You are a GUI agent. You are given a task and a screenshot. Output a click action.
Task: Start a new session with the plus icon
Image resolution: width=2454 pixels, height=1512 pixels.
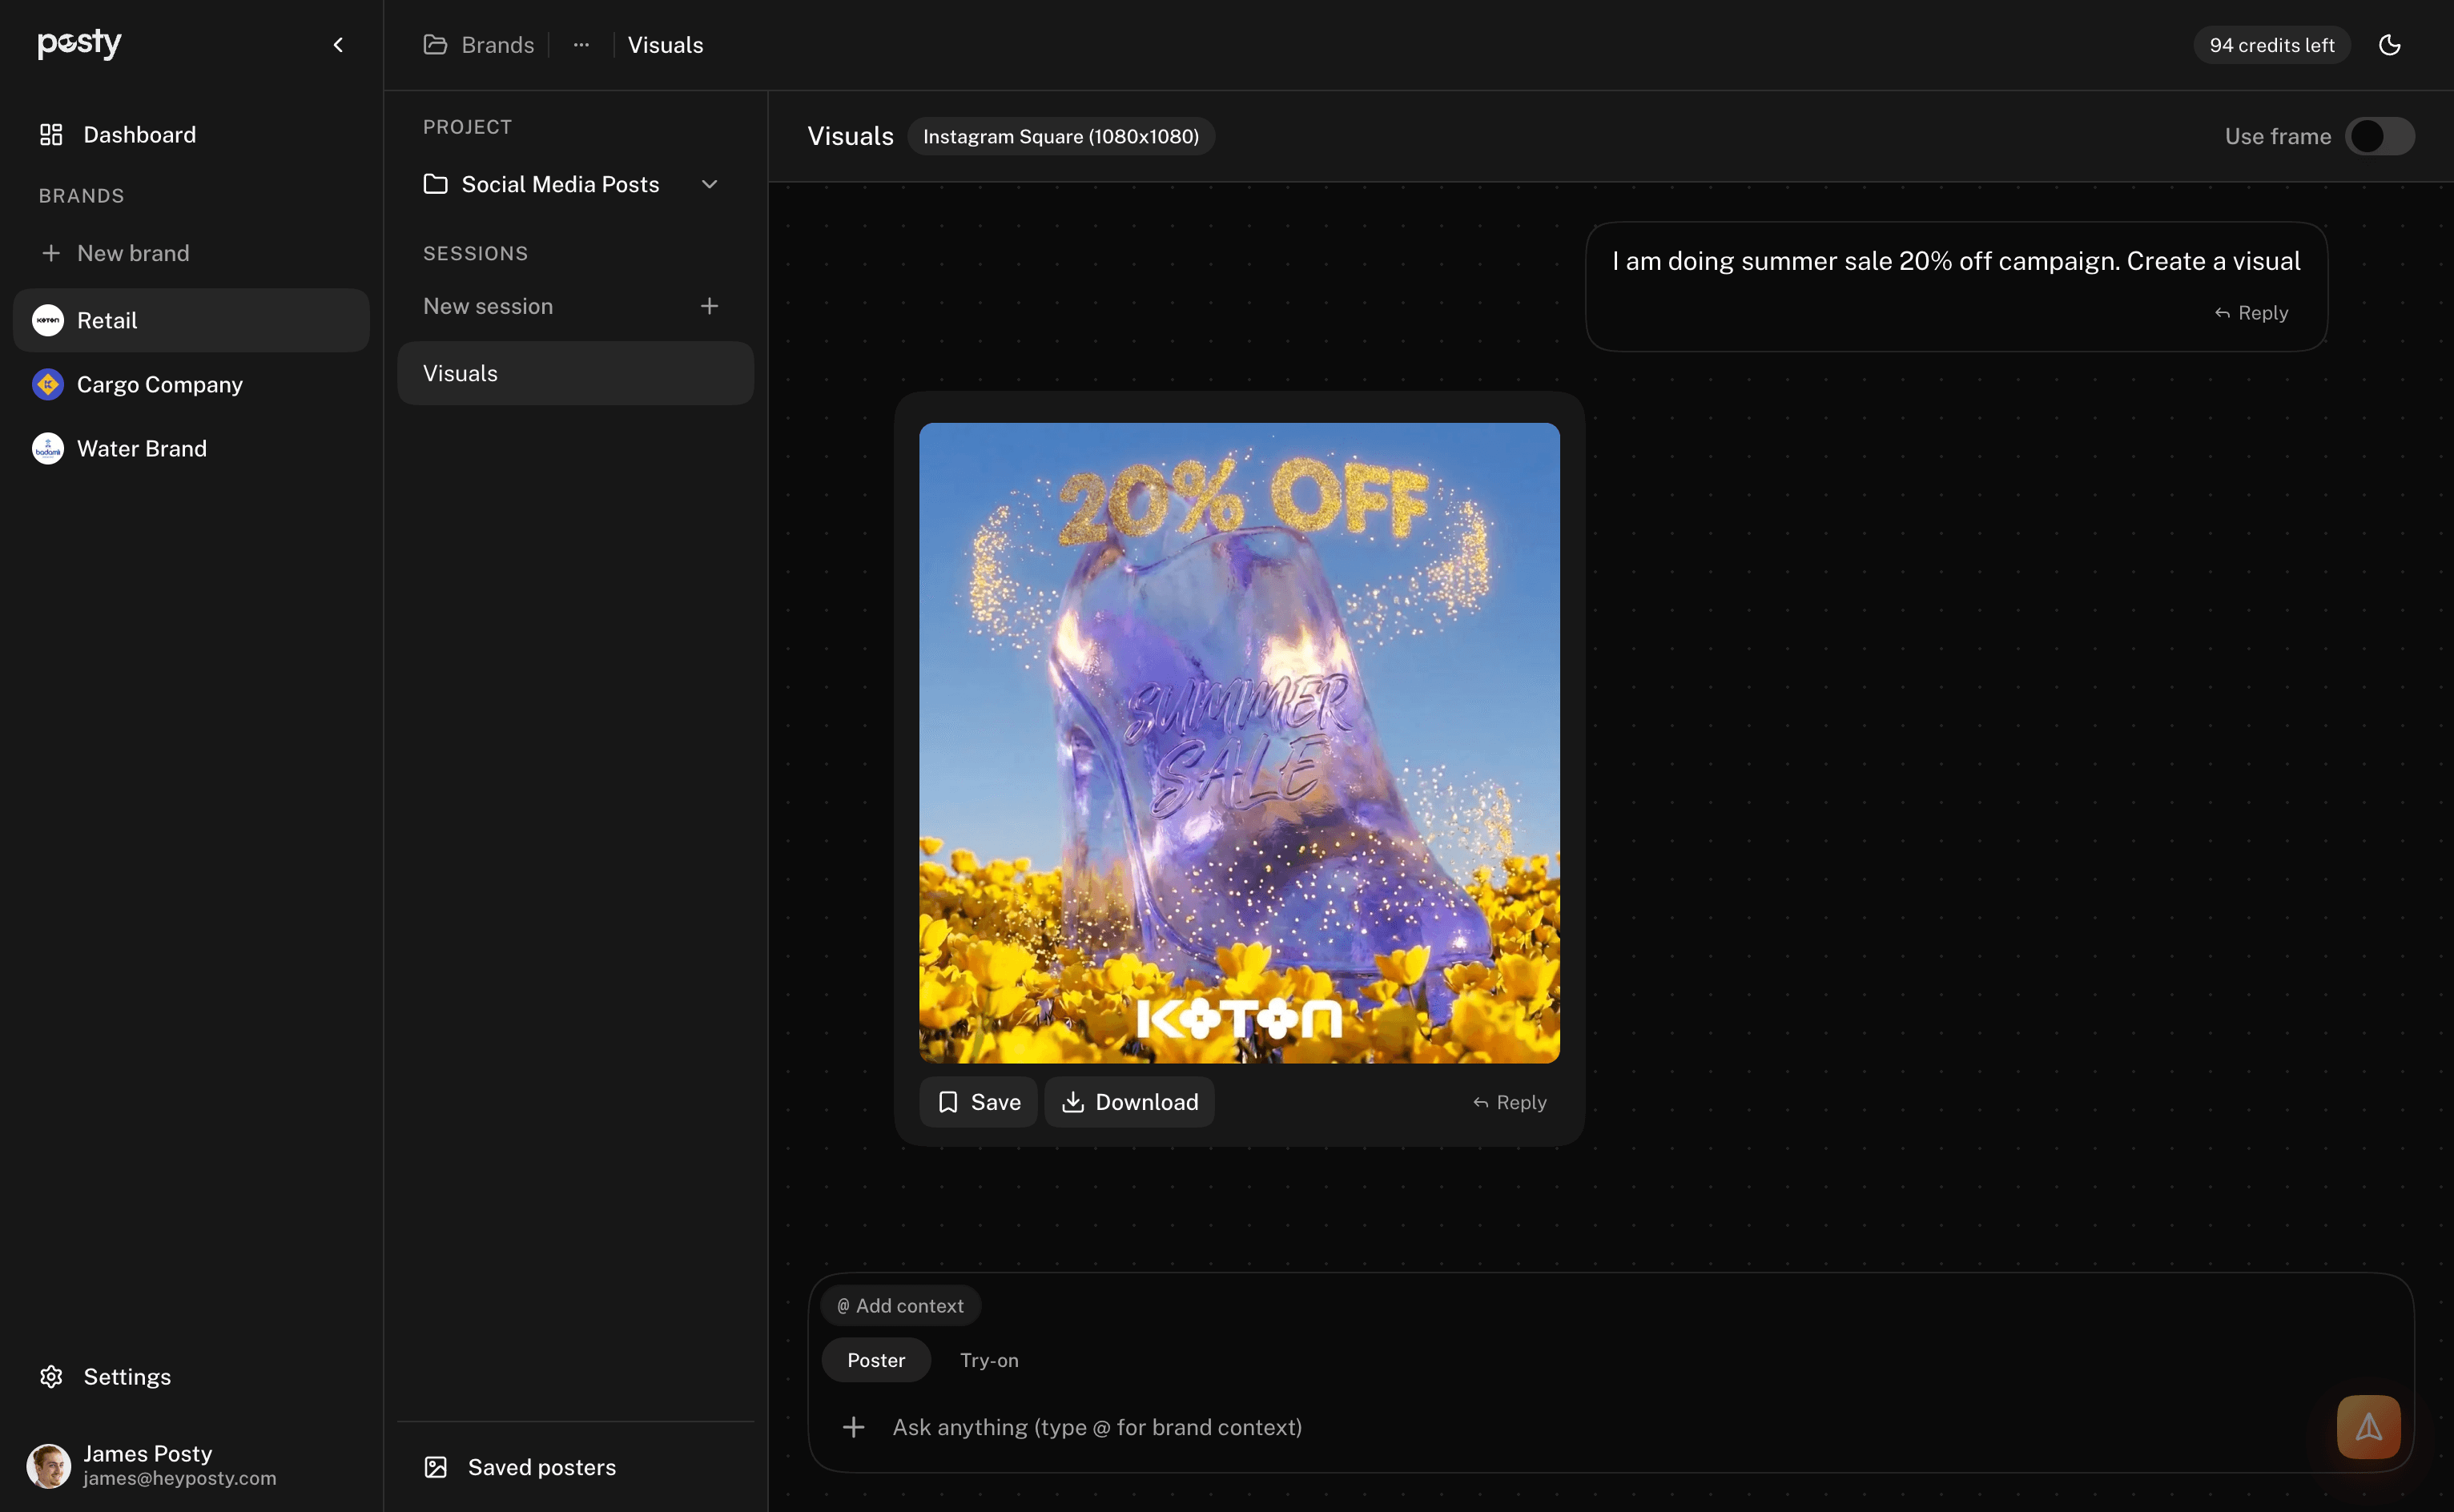click(709, 306)
